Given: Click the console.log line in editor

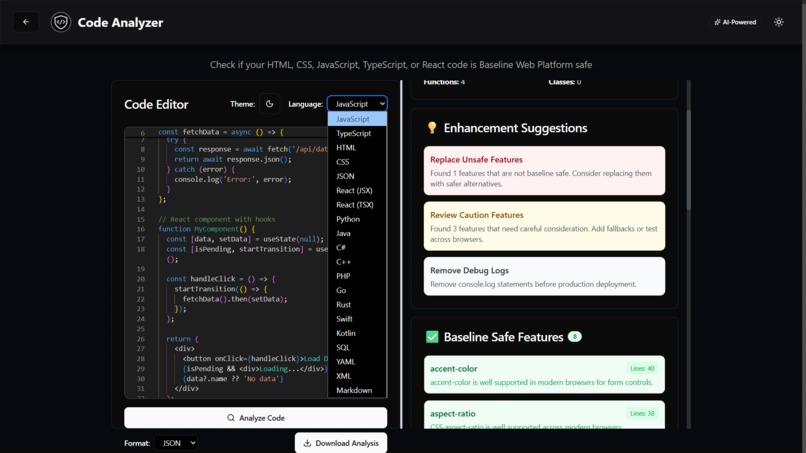Looking at the screenshot, I should point(233,179).
